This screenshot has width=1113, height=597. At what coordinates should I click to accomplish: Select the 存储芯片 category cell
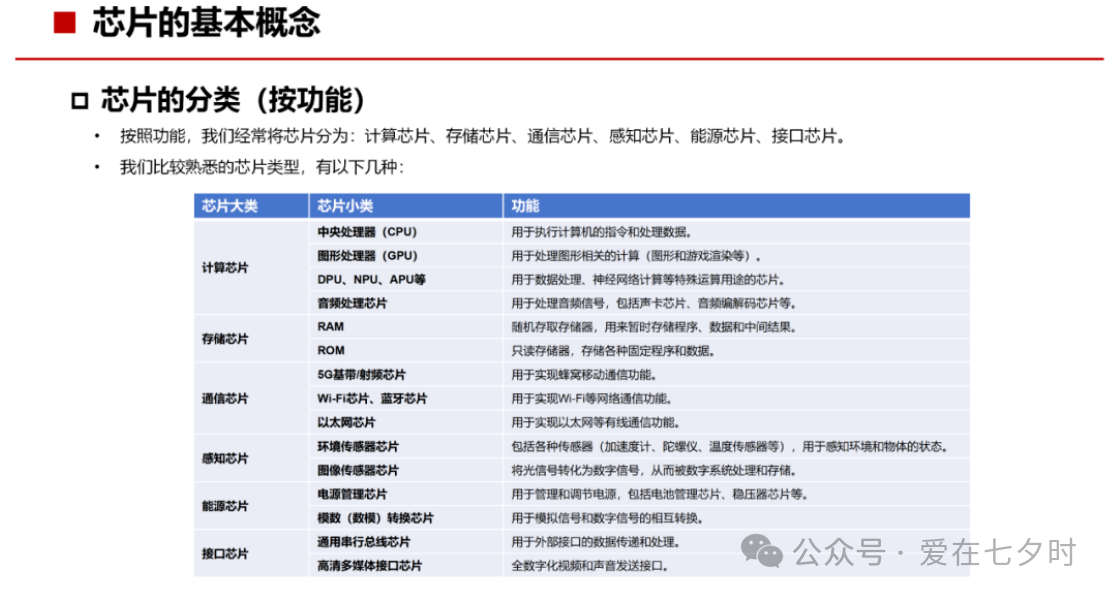click(225, 339)
